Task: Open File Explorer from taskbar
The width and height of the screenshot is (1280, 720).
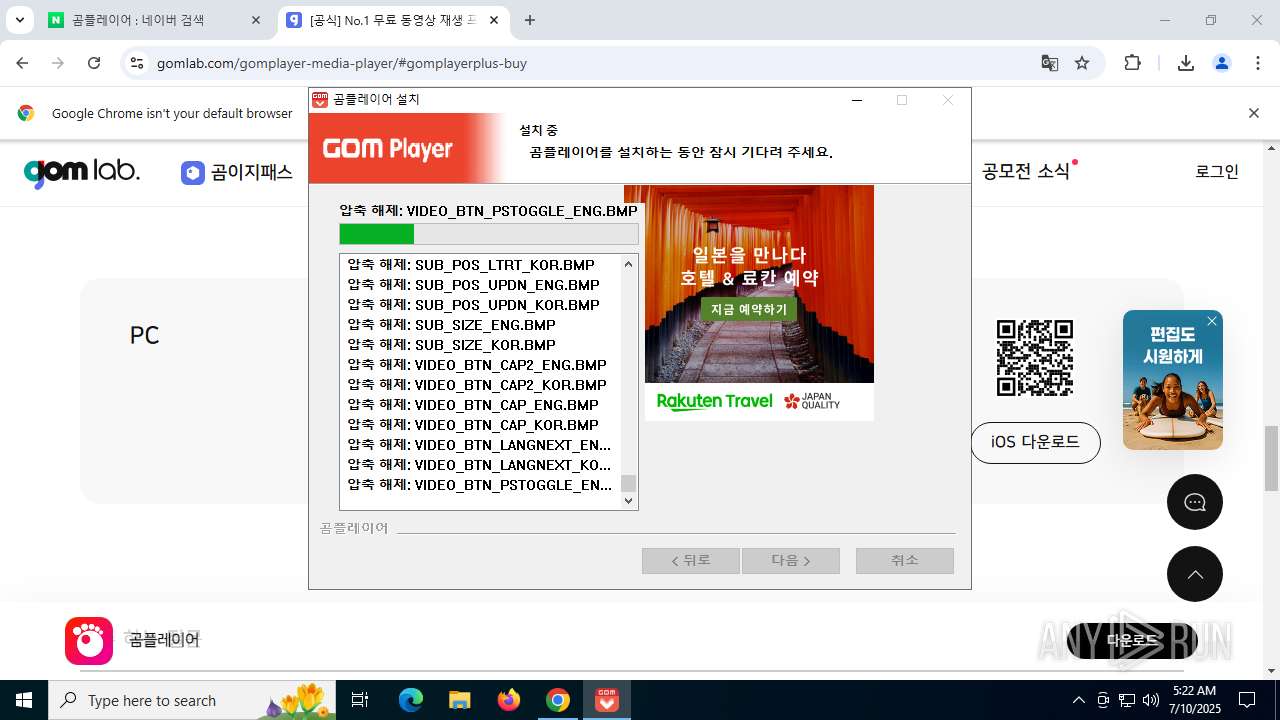Action: 460,700
